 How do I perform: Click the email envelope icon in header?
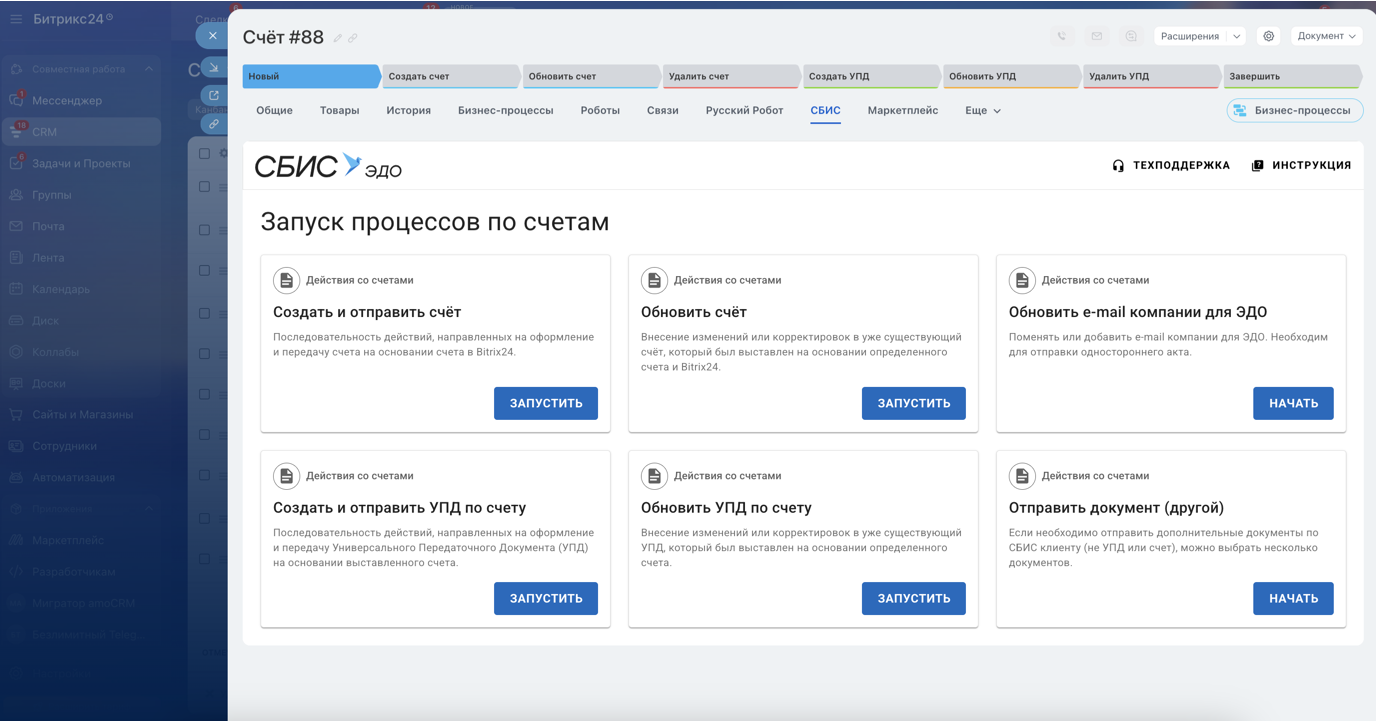1096,36
